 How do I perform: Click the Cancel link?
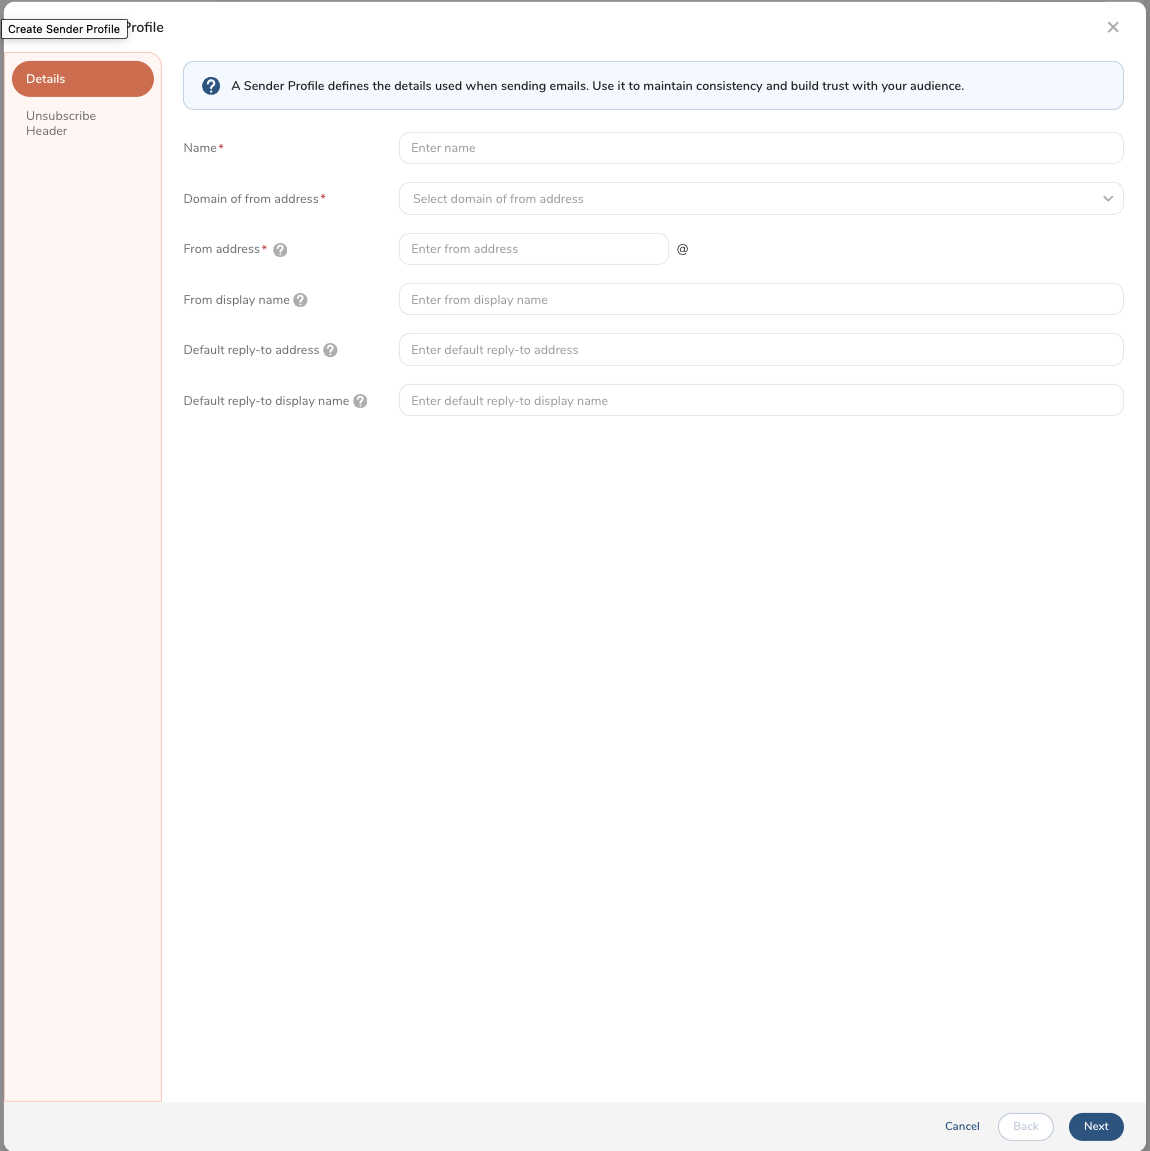pyautogui.click(x=962, y=1126)
